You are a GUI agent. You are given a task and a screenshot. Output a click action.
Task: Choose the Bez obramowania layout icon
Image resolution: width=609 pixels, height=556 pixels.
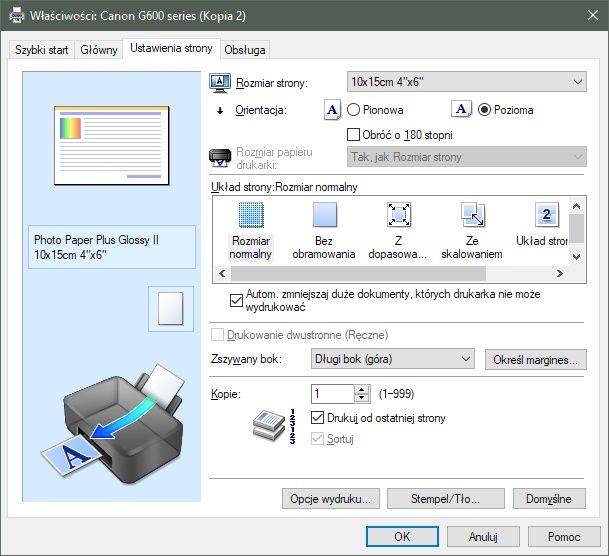(x=325, y=214)
